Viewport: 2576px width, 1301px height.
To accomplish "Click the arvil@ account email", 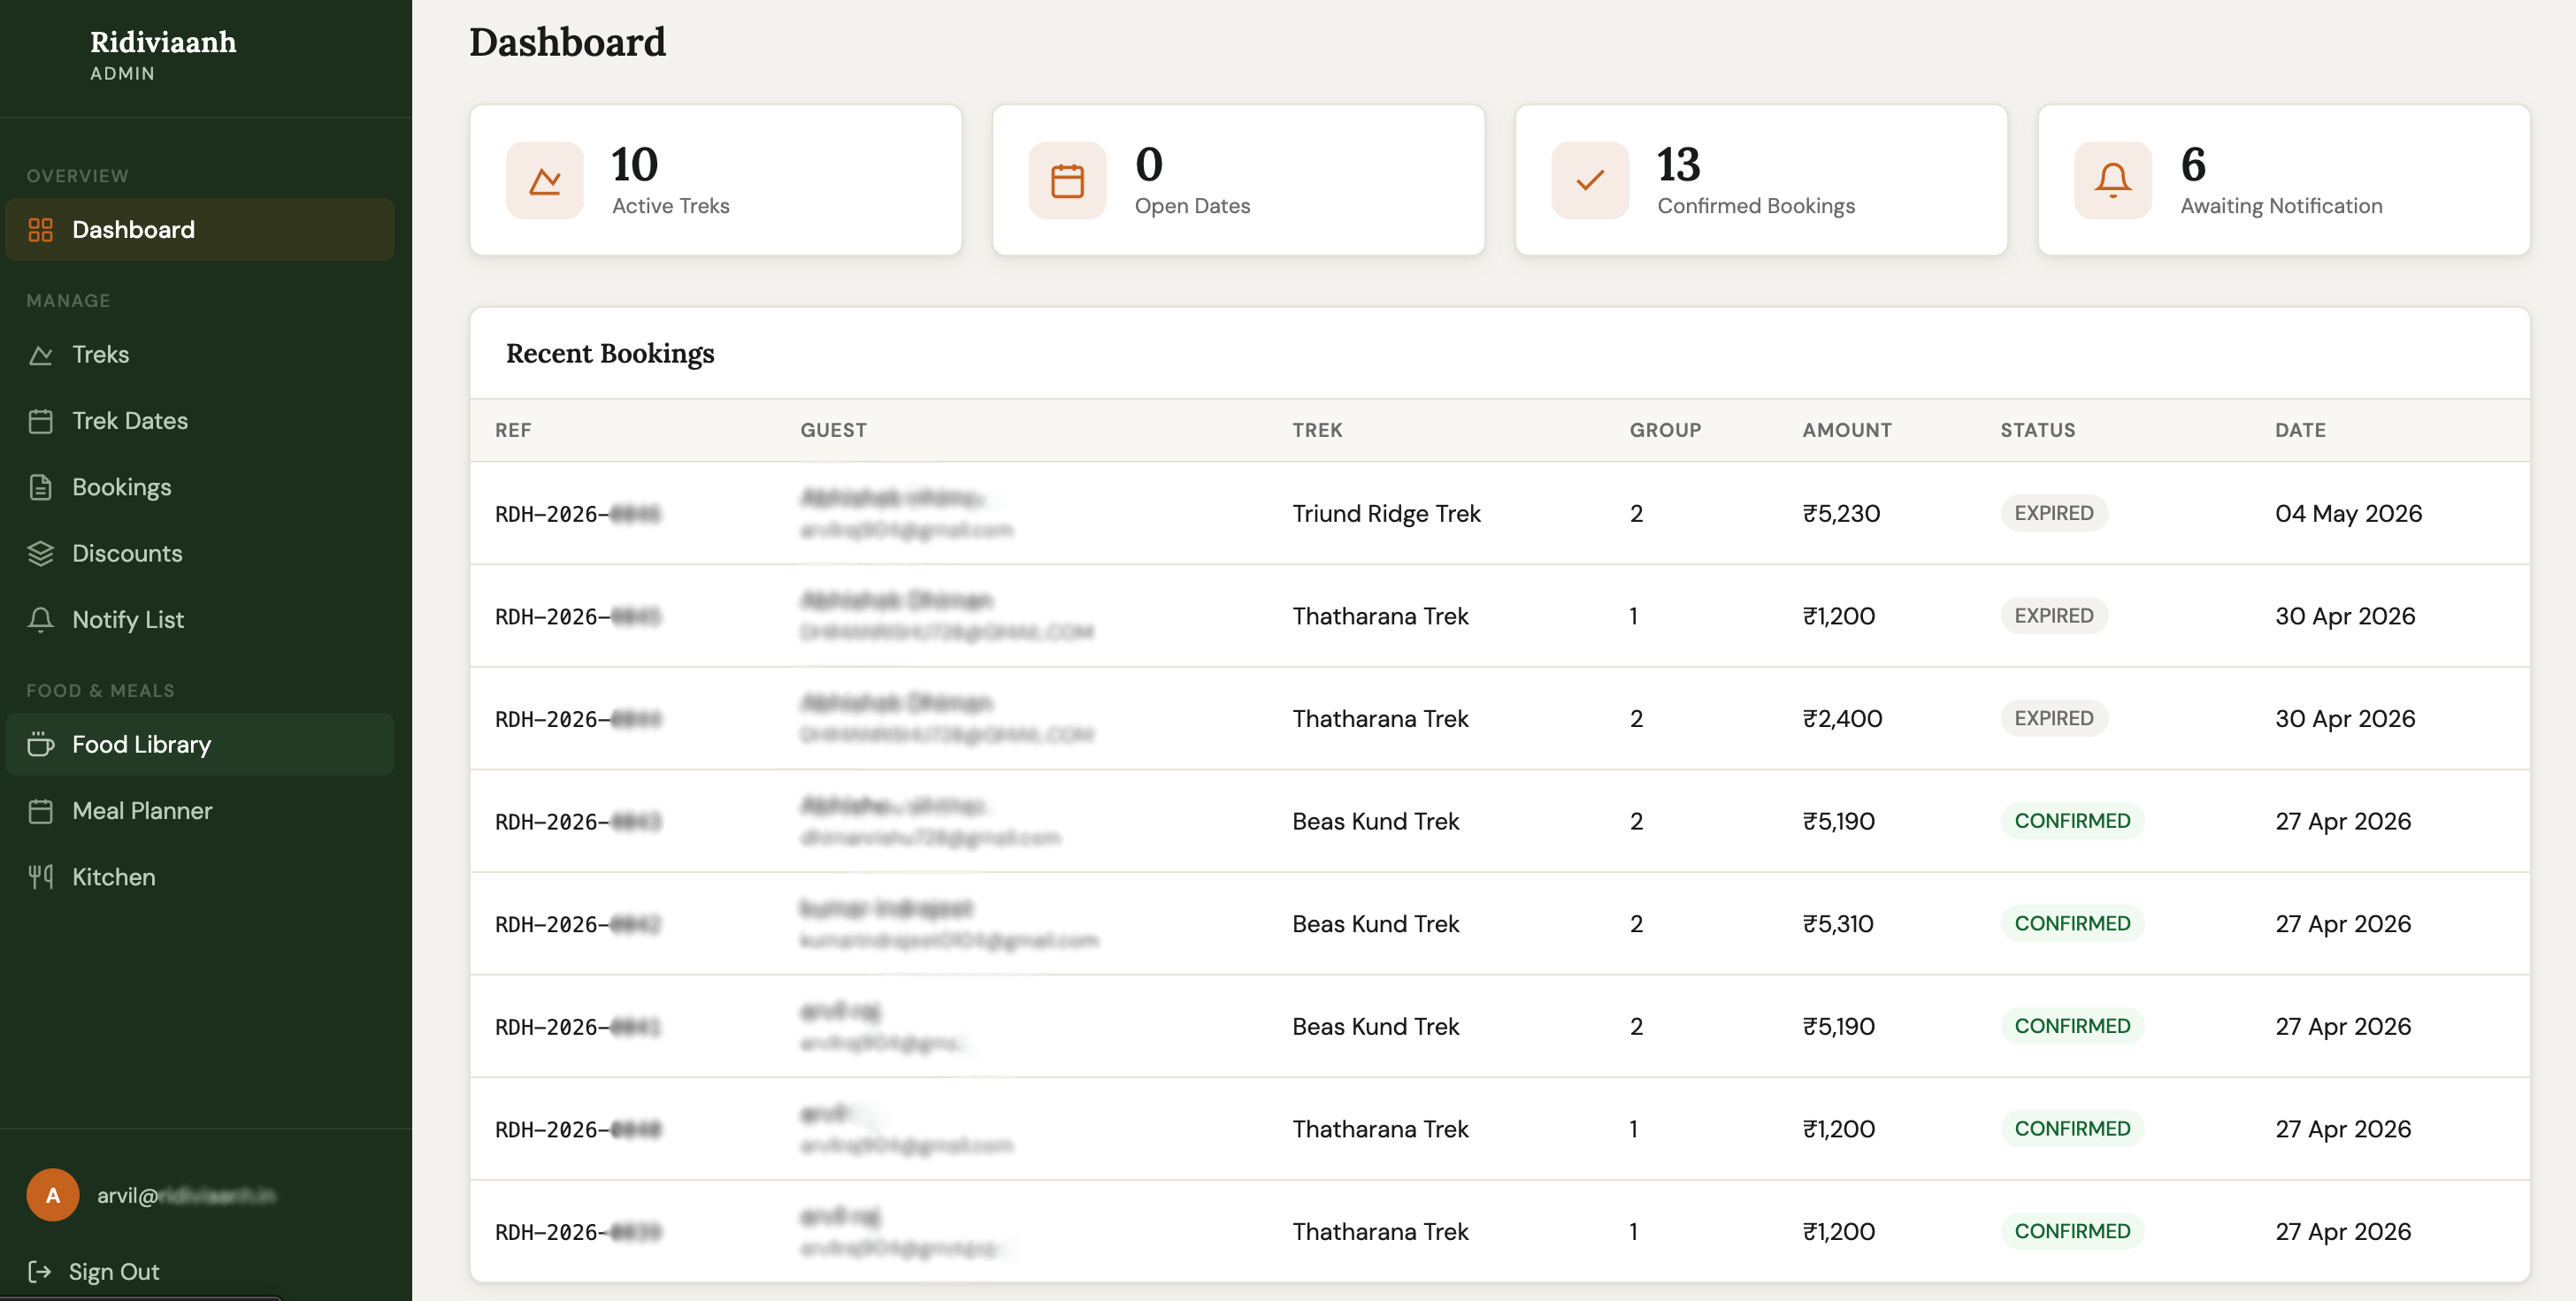I will click(x=186, y=1195).
